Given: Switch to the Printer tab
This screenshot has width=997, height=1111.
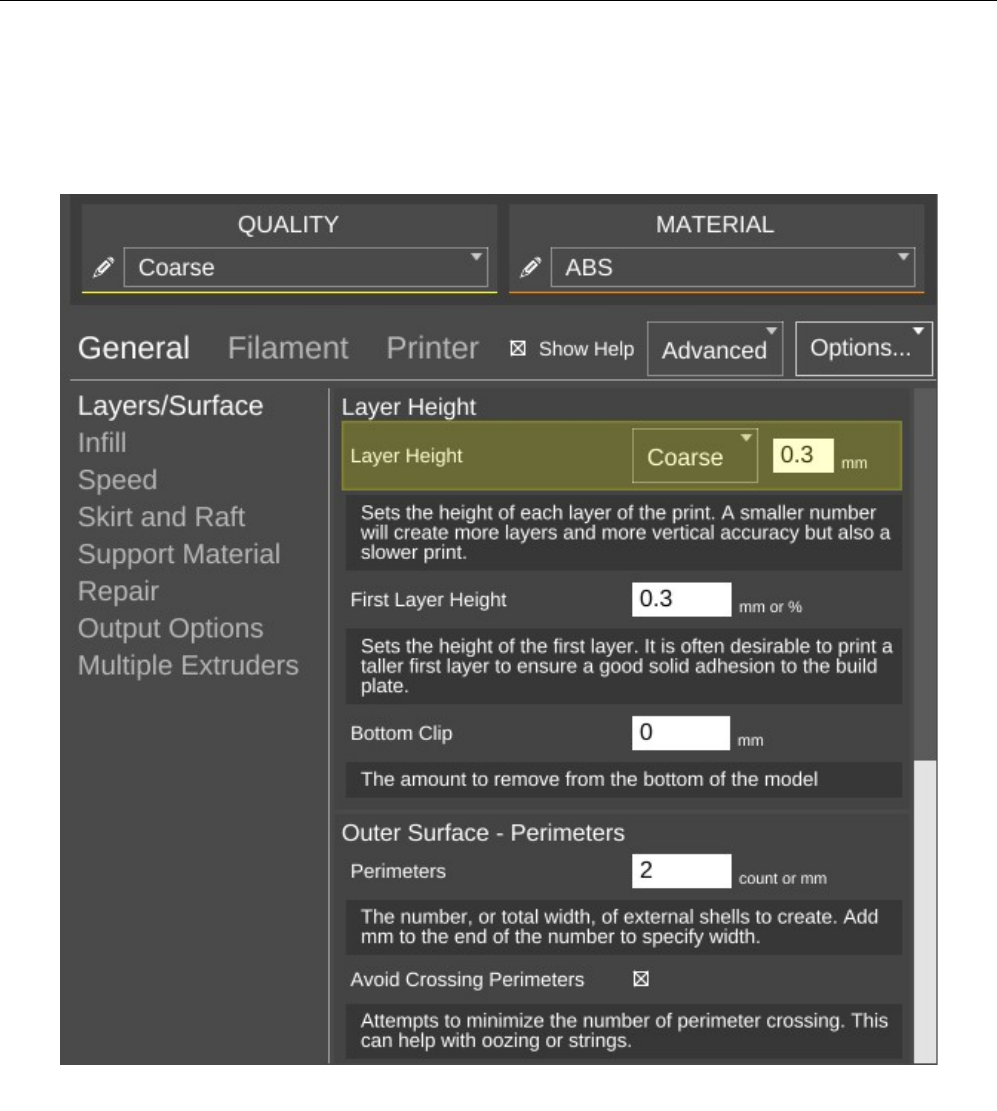Looking at the screenshot, I should pos(432,348).
